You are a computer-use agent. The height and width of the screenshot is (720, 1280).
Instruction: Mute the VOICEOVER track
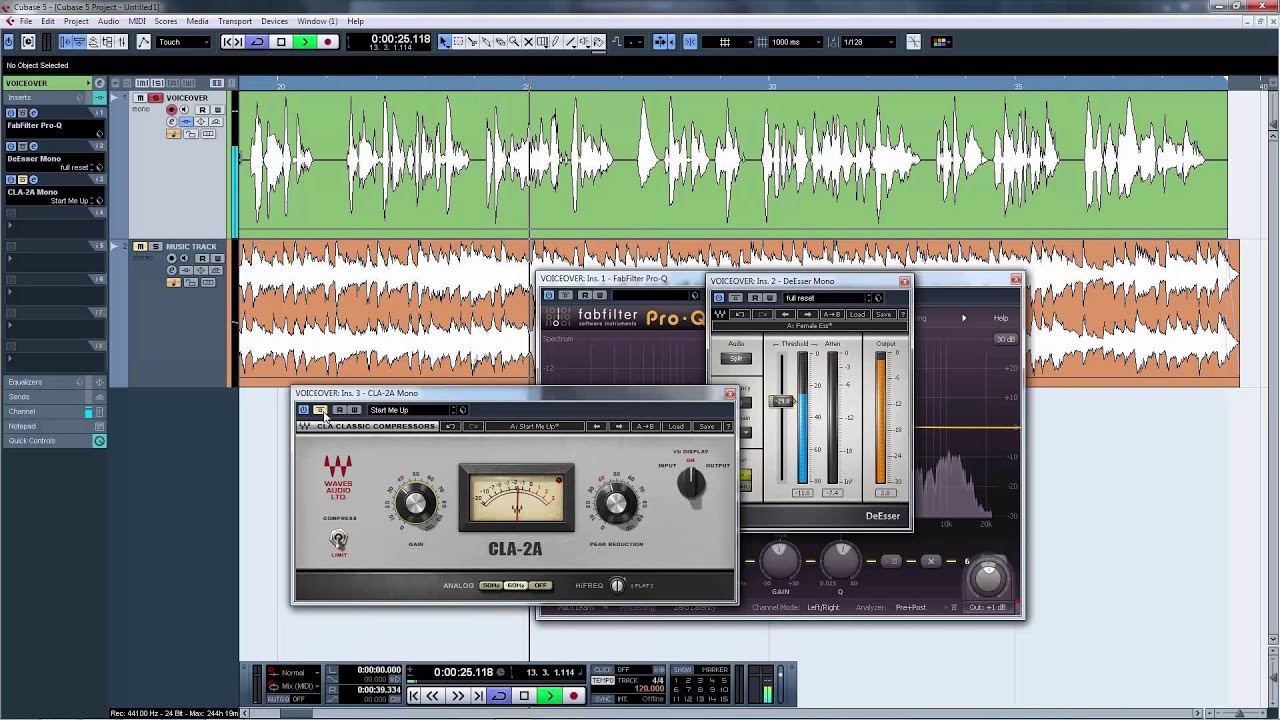tap(140, 98)
